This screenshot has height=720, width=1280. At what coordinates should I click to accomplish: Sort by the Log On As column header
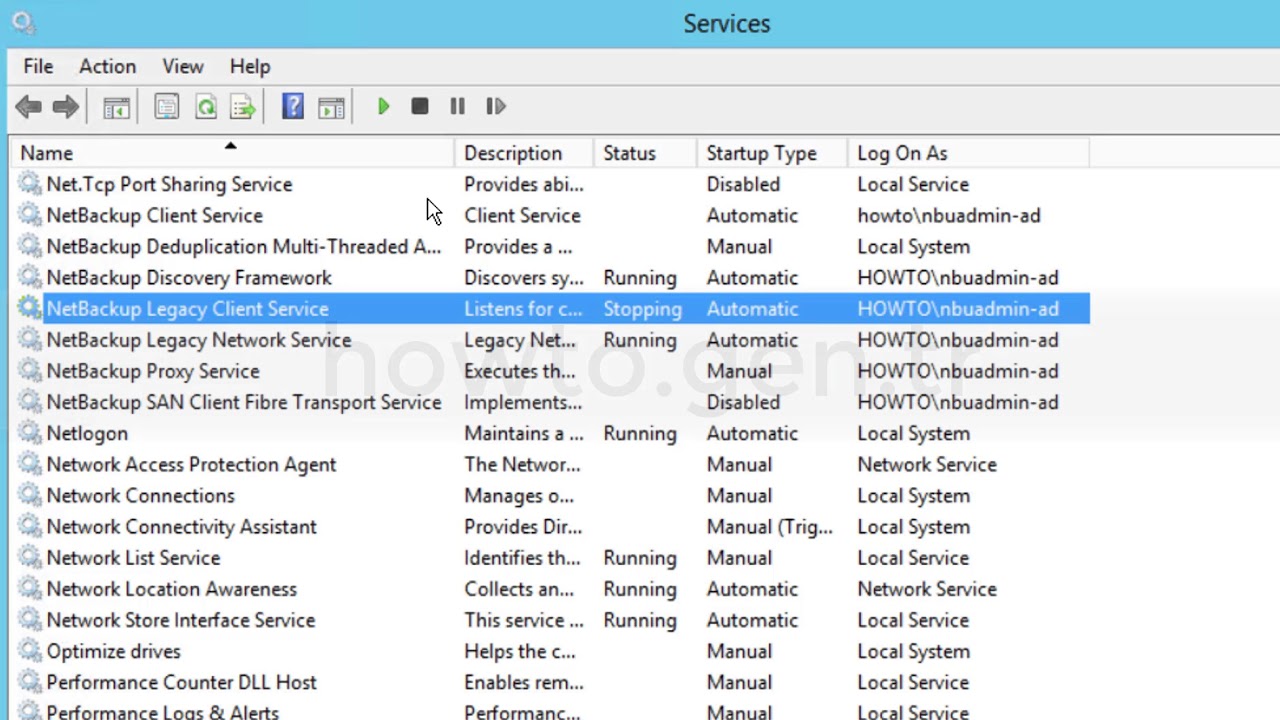point(968,153)
